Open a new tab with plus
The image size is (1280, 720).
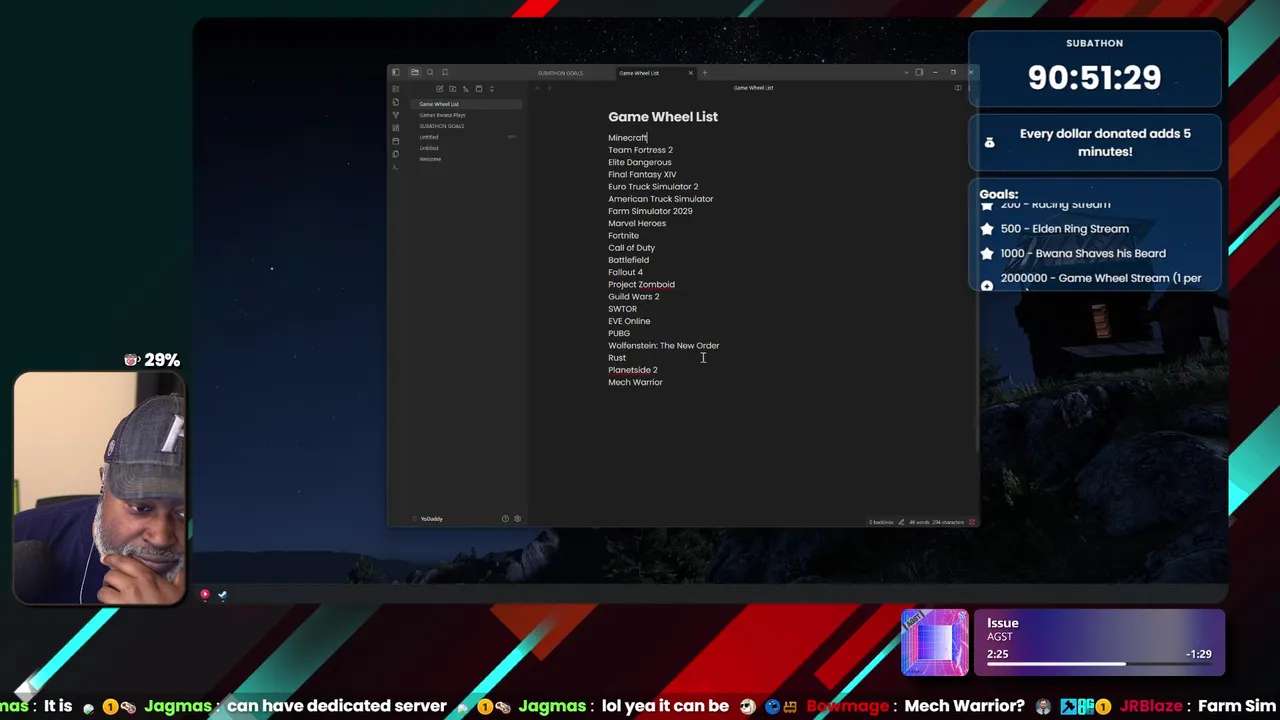pyautogui.click(x=705, y=73)
